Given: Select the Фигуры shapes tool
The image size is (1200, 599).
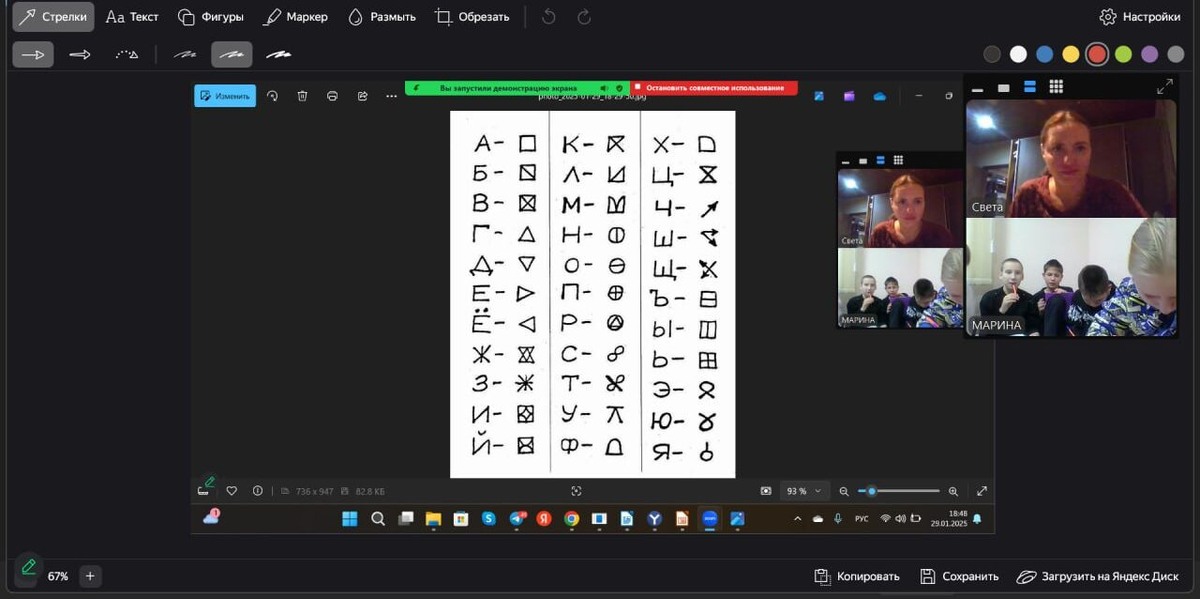Looking at the screenshot, I should [x=213, y=16].
